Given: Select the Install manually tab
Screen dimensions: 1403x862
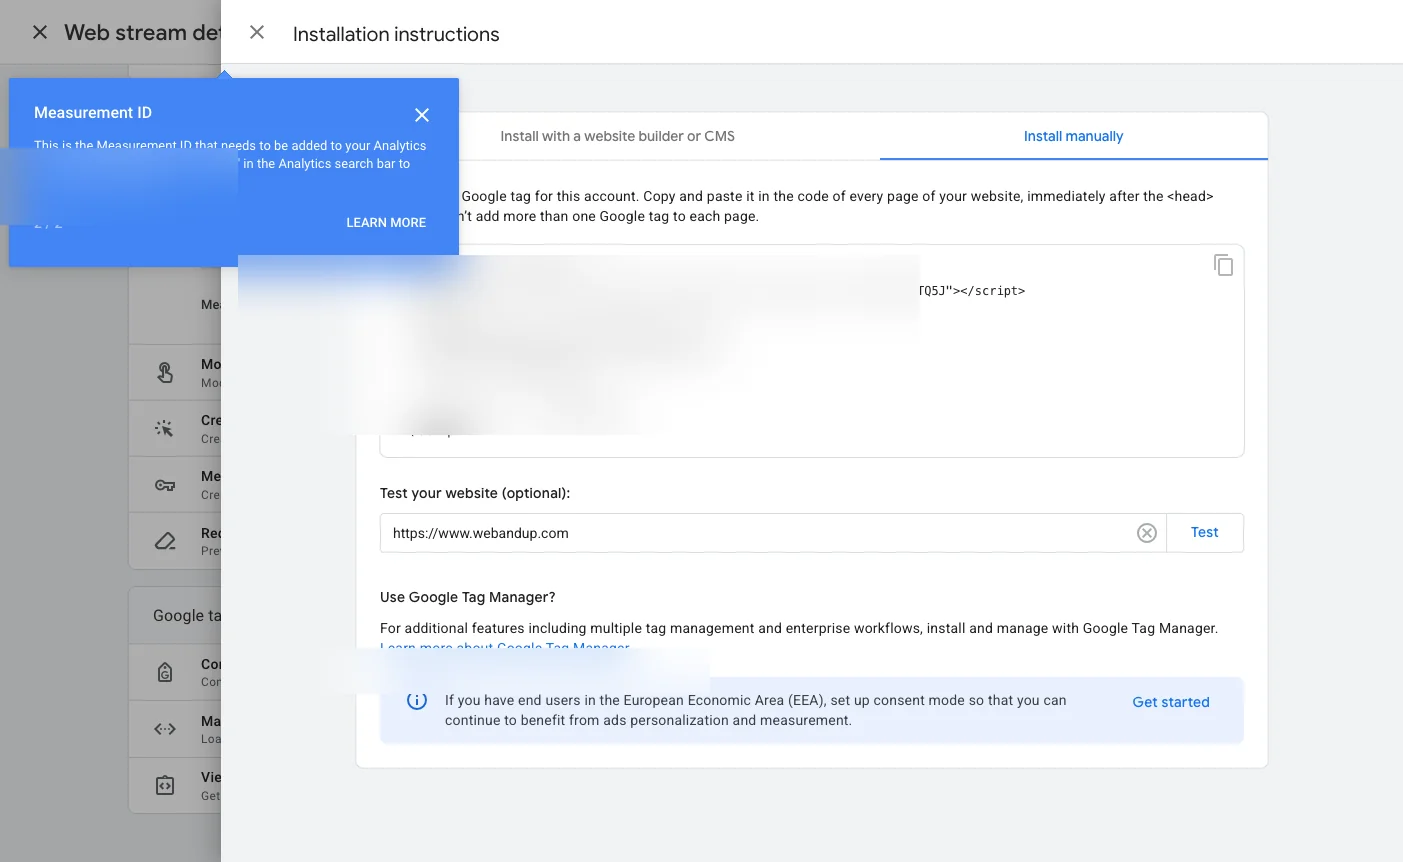Looking at the screenshot, I should coord(1073,136).
